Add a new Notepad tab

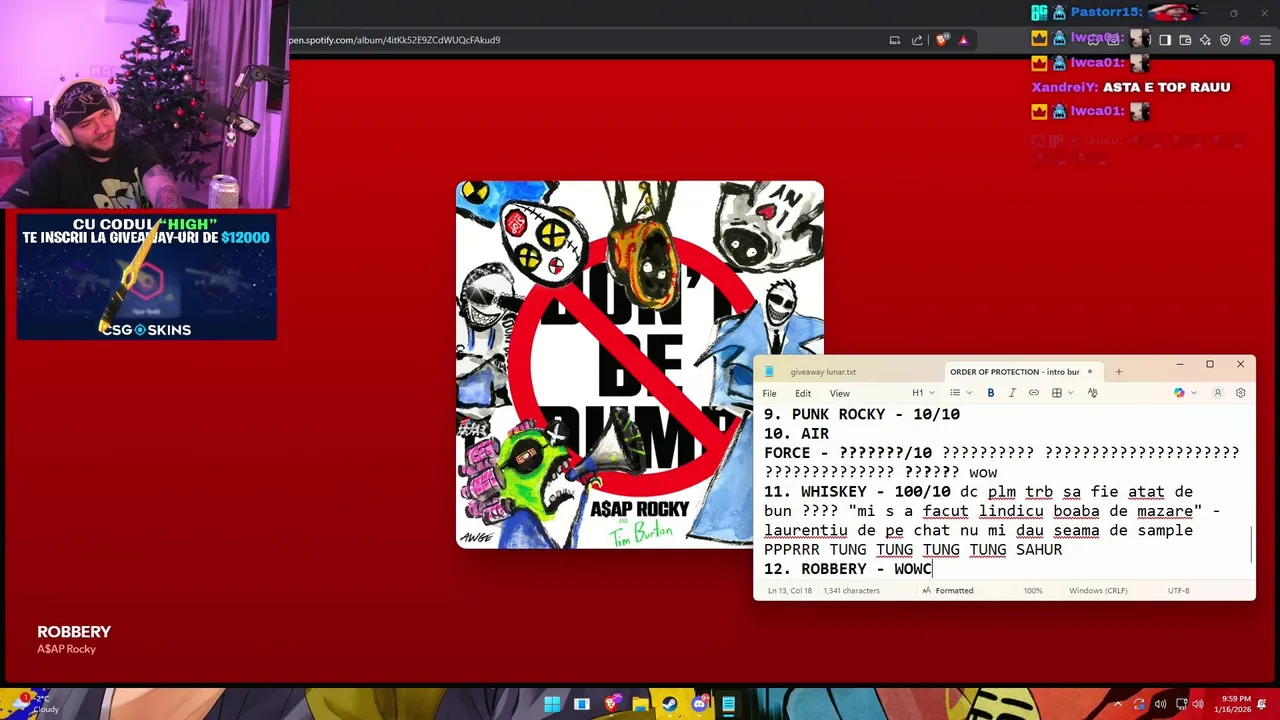pyautogui.click(x=1119, y=372)
